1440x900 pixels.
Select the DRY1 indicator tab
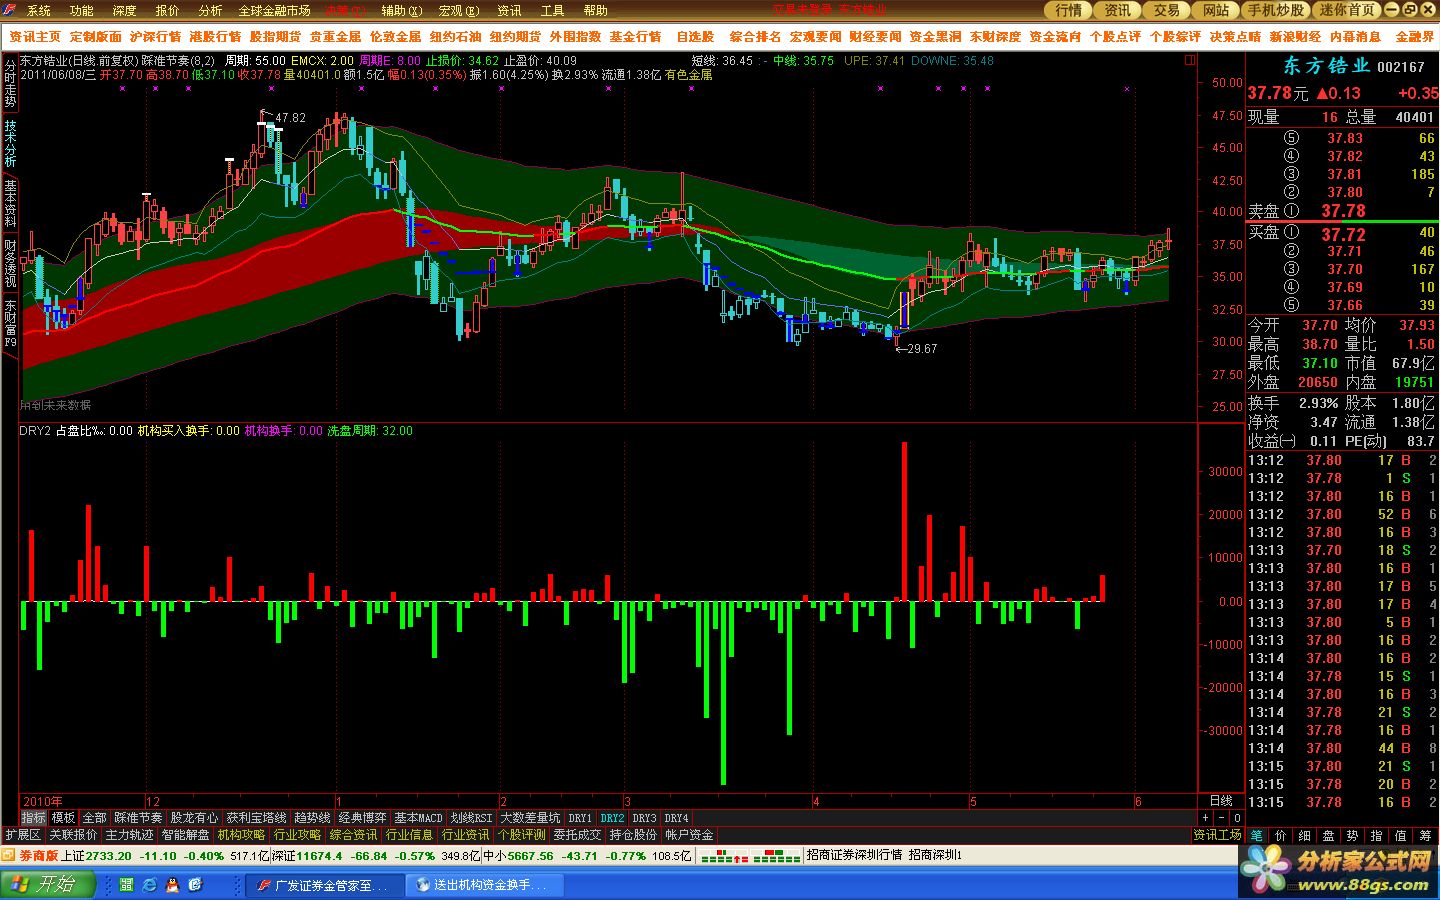pos(580,818)
